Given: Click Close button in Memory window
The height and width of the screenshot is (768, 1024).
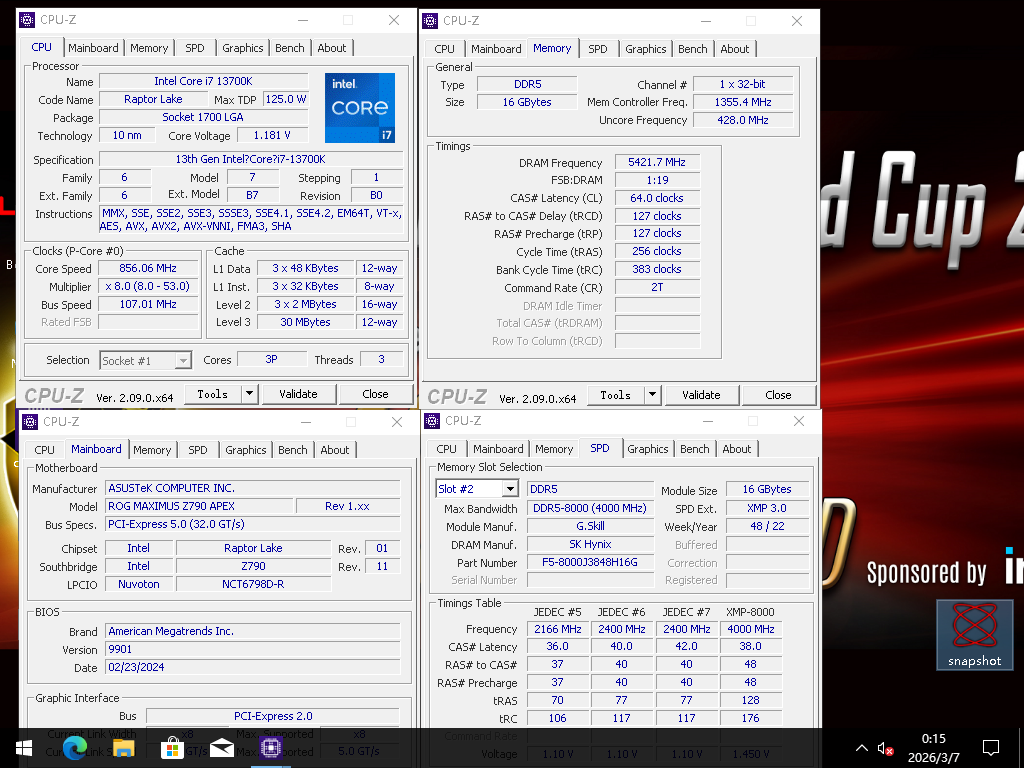Looking at the screenshot, I should [778, 395].
